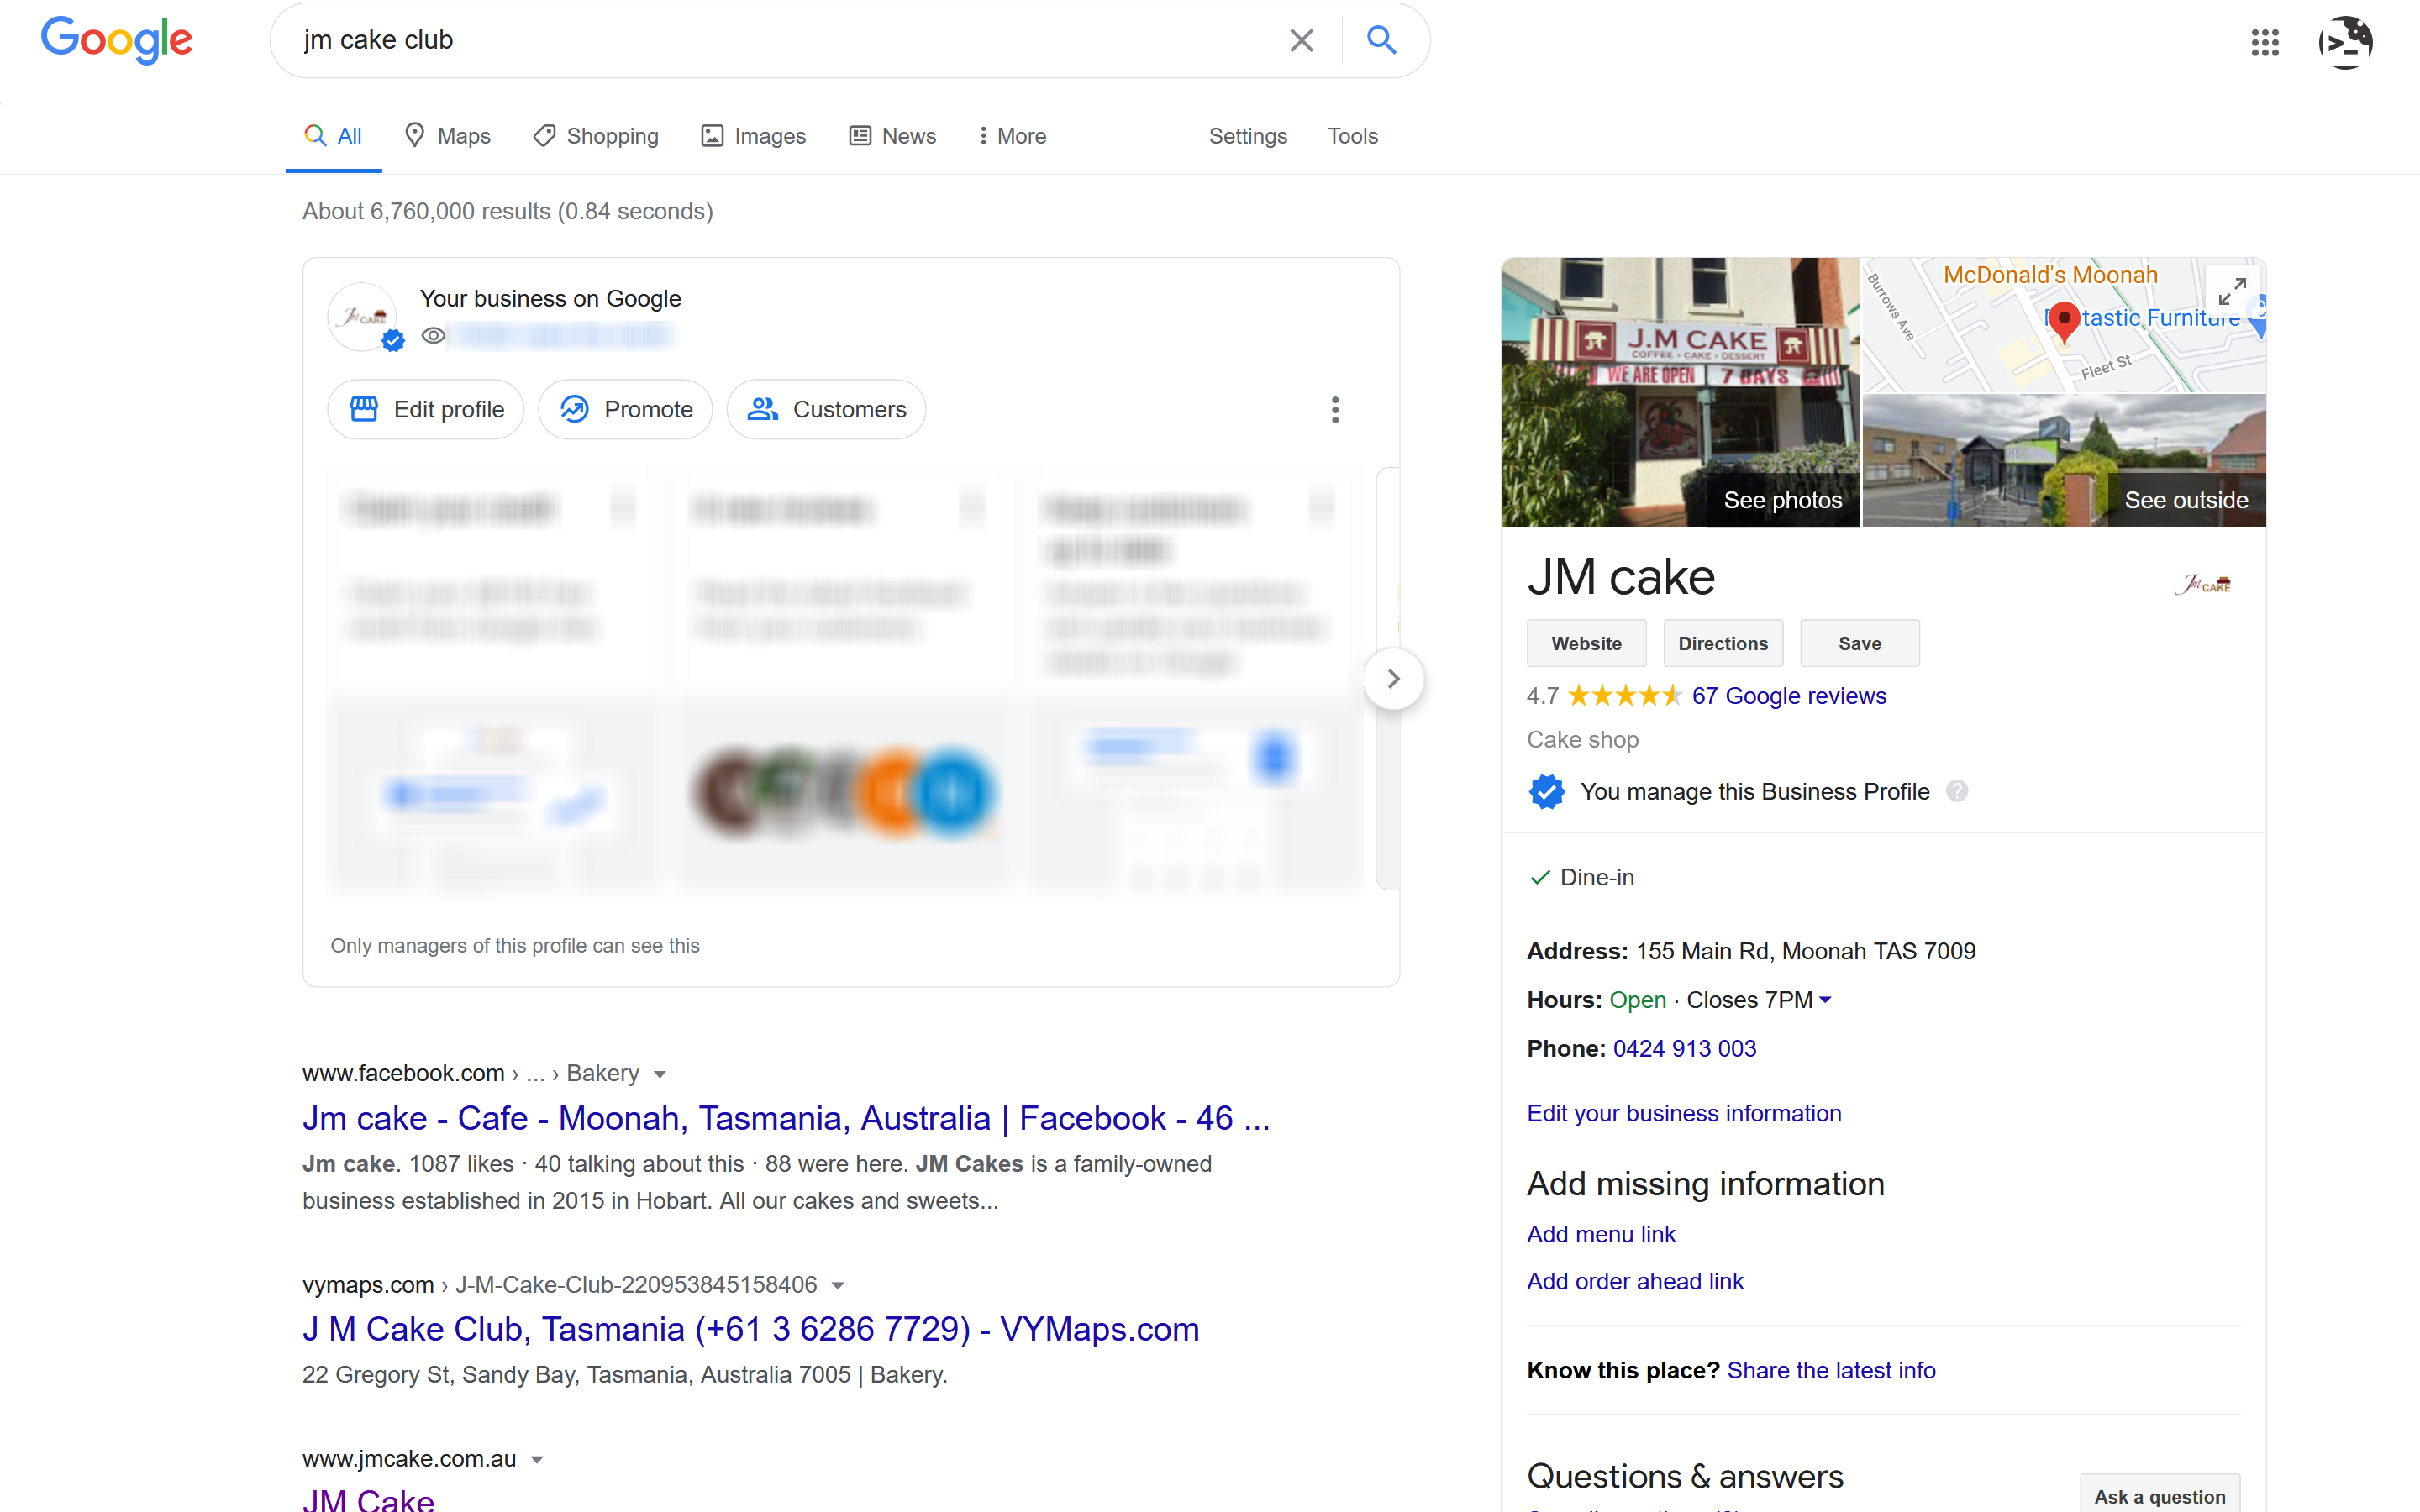Open the facebook.com result dropdown arrow
The width and height of the screenshot is (2420, 1512).
point(660,1074)
